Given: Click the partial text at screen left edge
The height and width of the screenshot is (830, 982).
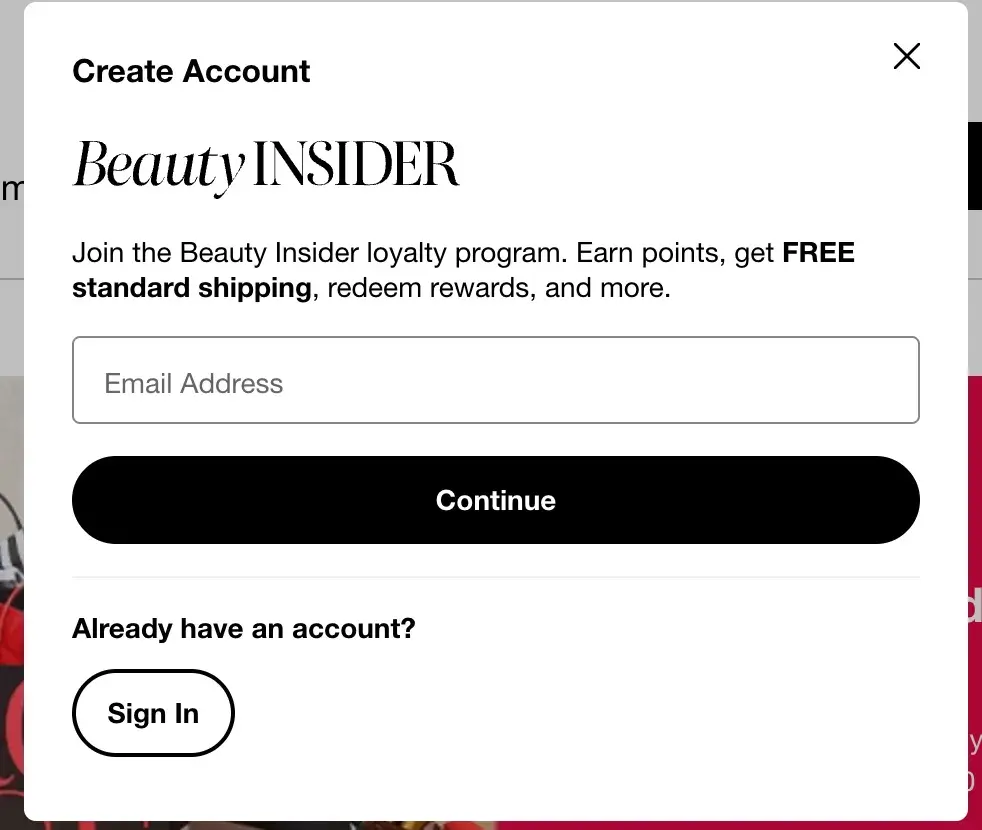Looking at the screenshot, I should (12, 190).
